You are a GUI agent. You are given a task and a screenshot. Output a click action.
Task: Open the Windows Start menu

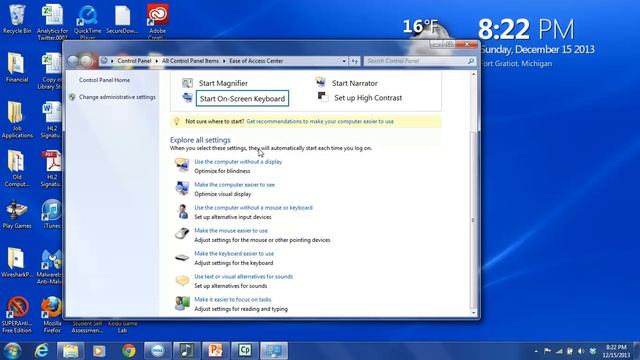(12, 351)
